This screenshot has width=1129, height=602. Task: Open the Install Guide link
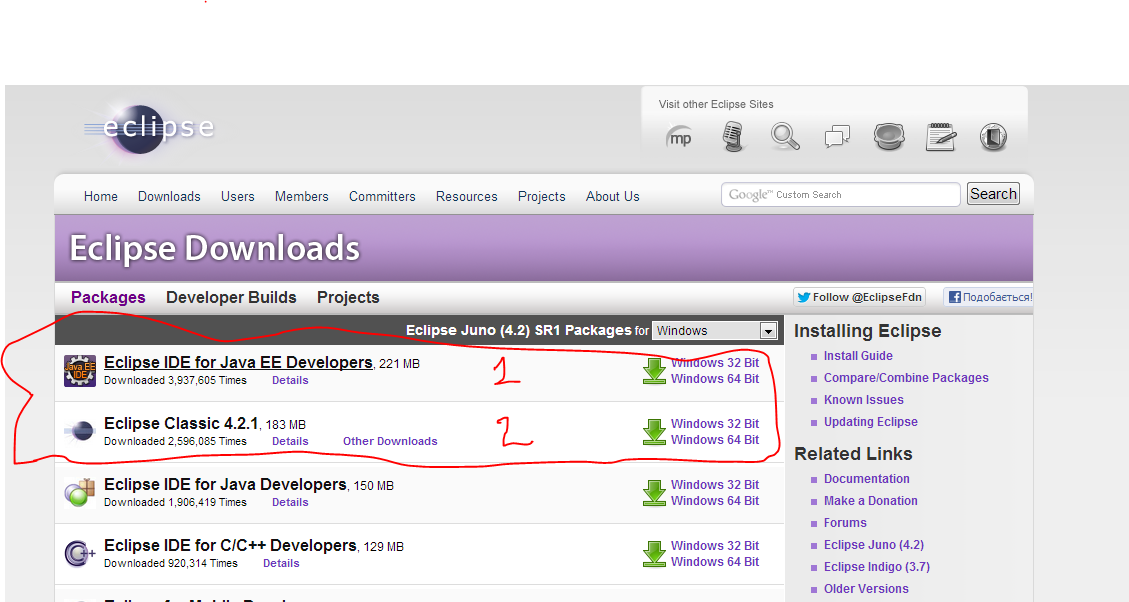pos(858,356)
